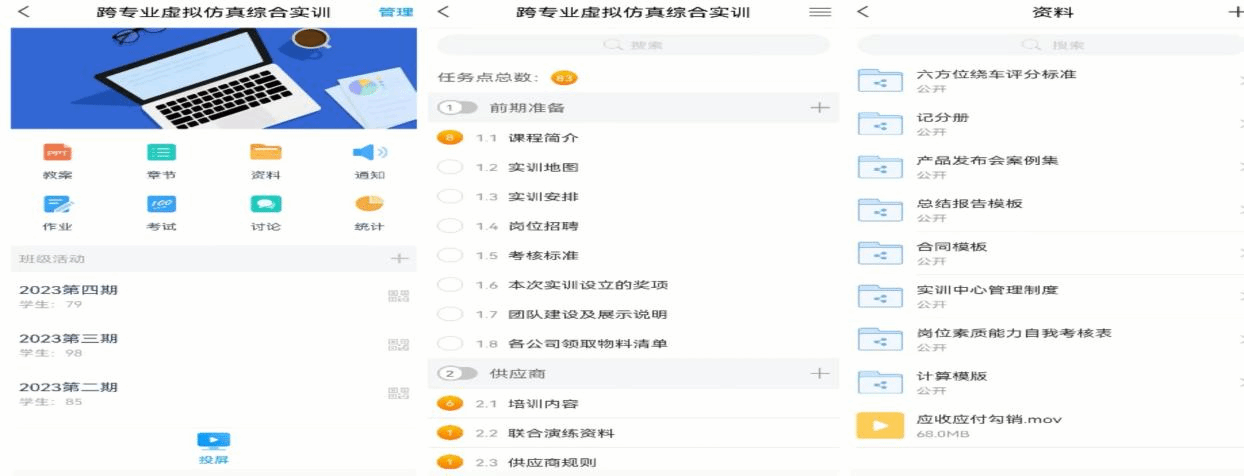Open the 考试 exam icon
Viewport: 1244px width, 476px height.
point(161,204)
